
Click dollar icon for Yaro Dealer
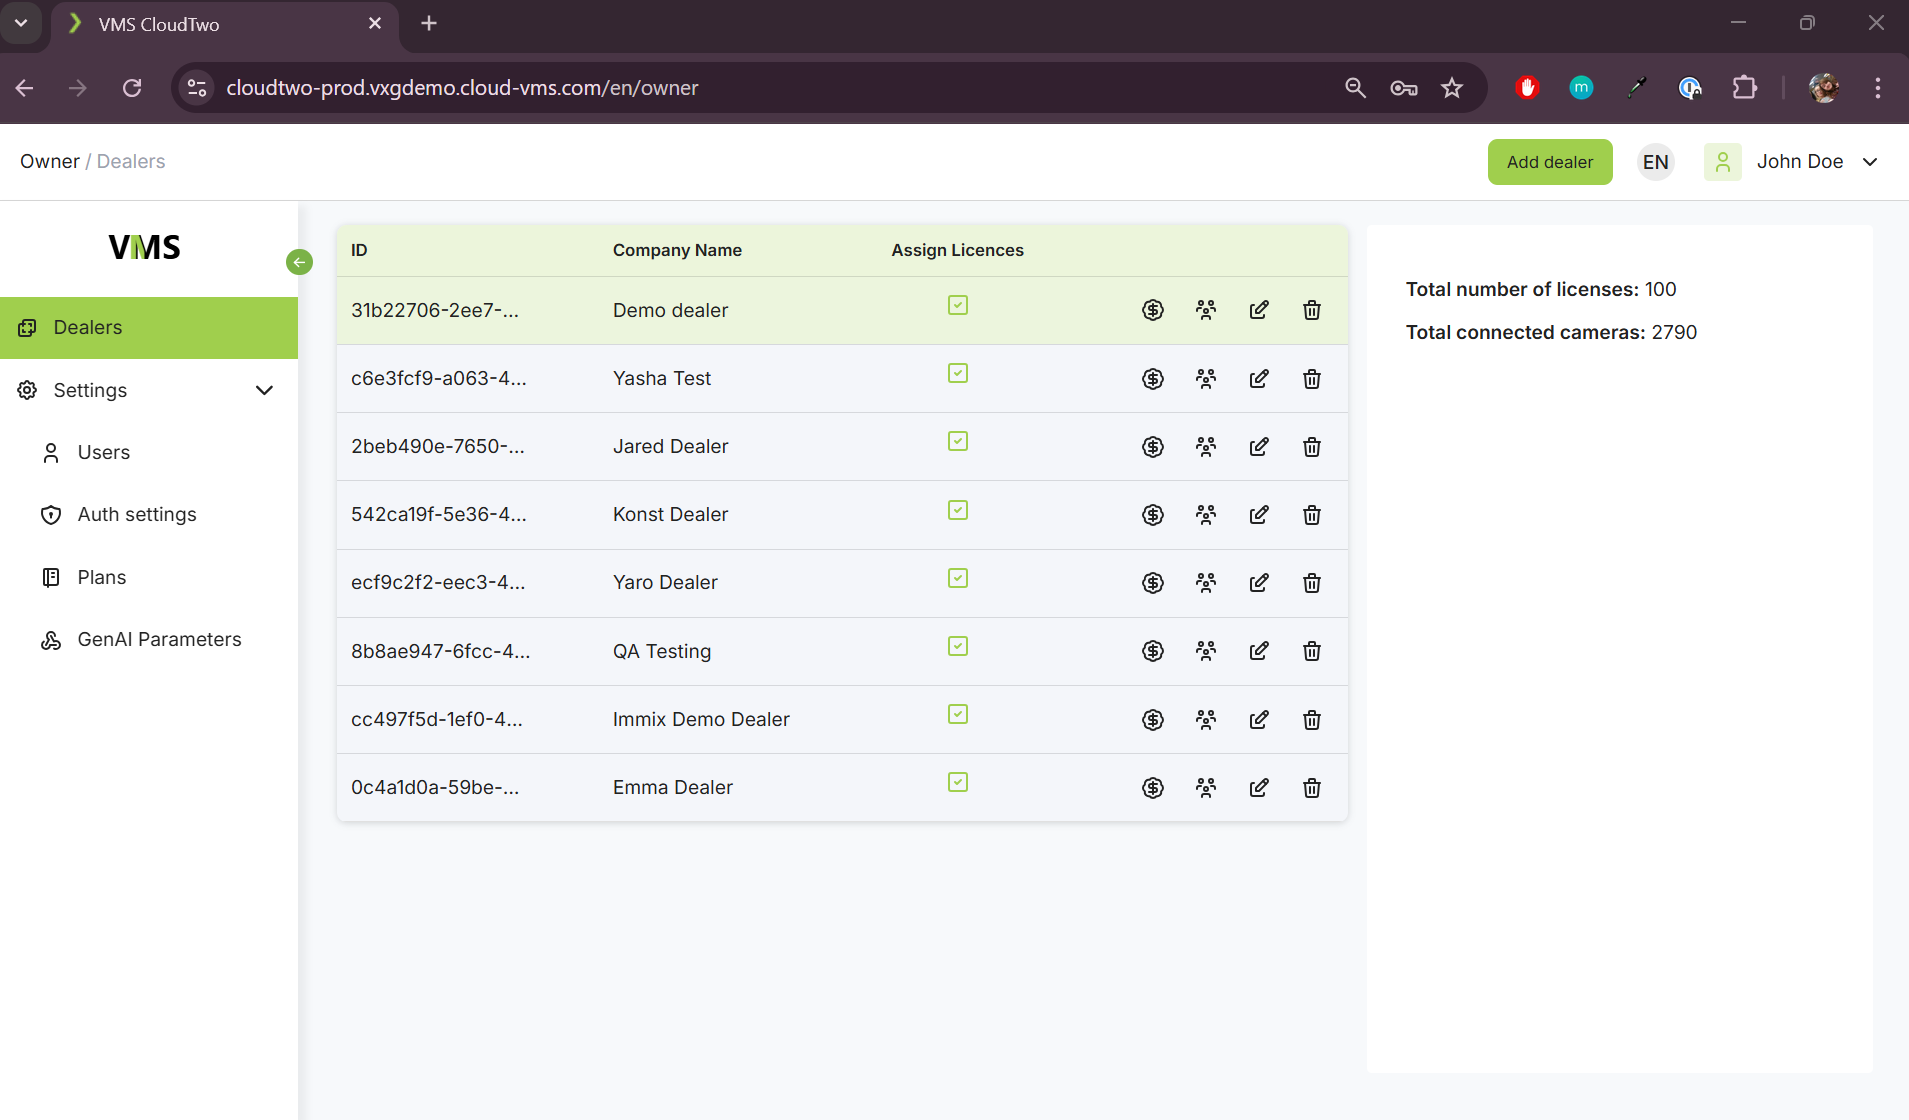1153,583
